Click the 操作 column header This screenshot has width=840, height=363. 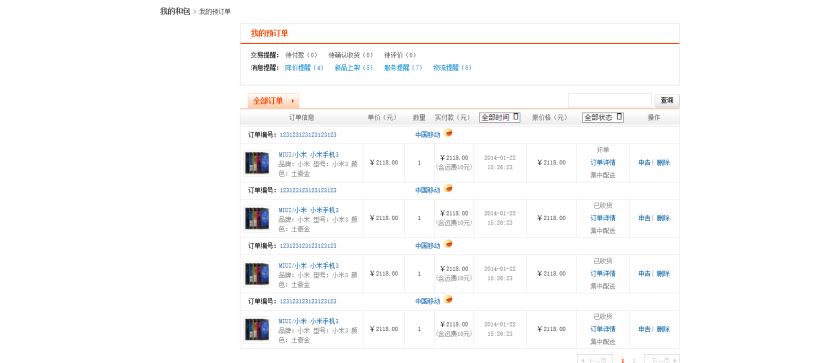pos(654,117)
